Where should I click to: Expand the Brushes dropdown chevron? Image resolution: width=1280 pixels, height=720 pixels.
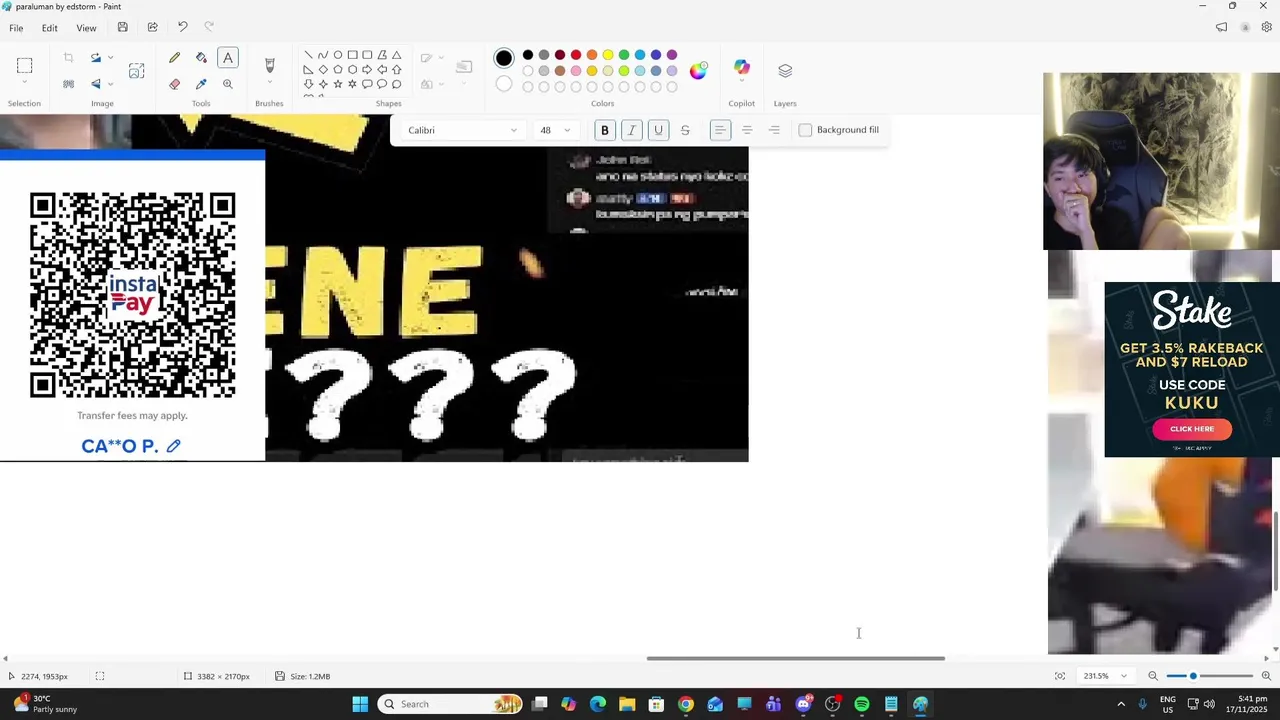pyautogui.click(x=269, y=83)
